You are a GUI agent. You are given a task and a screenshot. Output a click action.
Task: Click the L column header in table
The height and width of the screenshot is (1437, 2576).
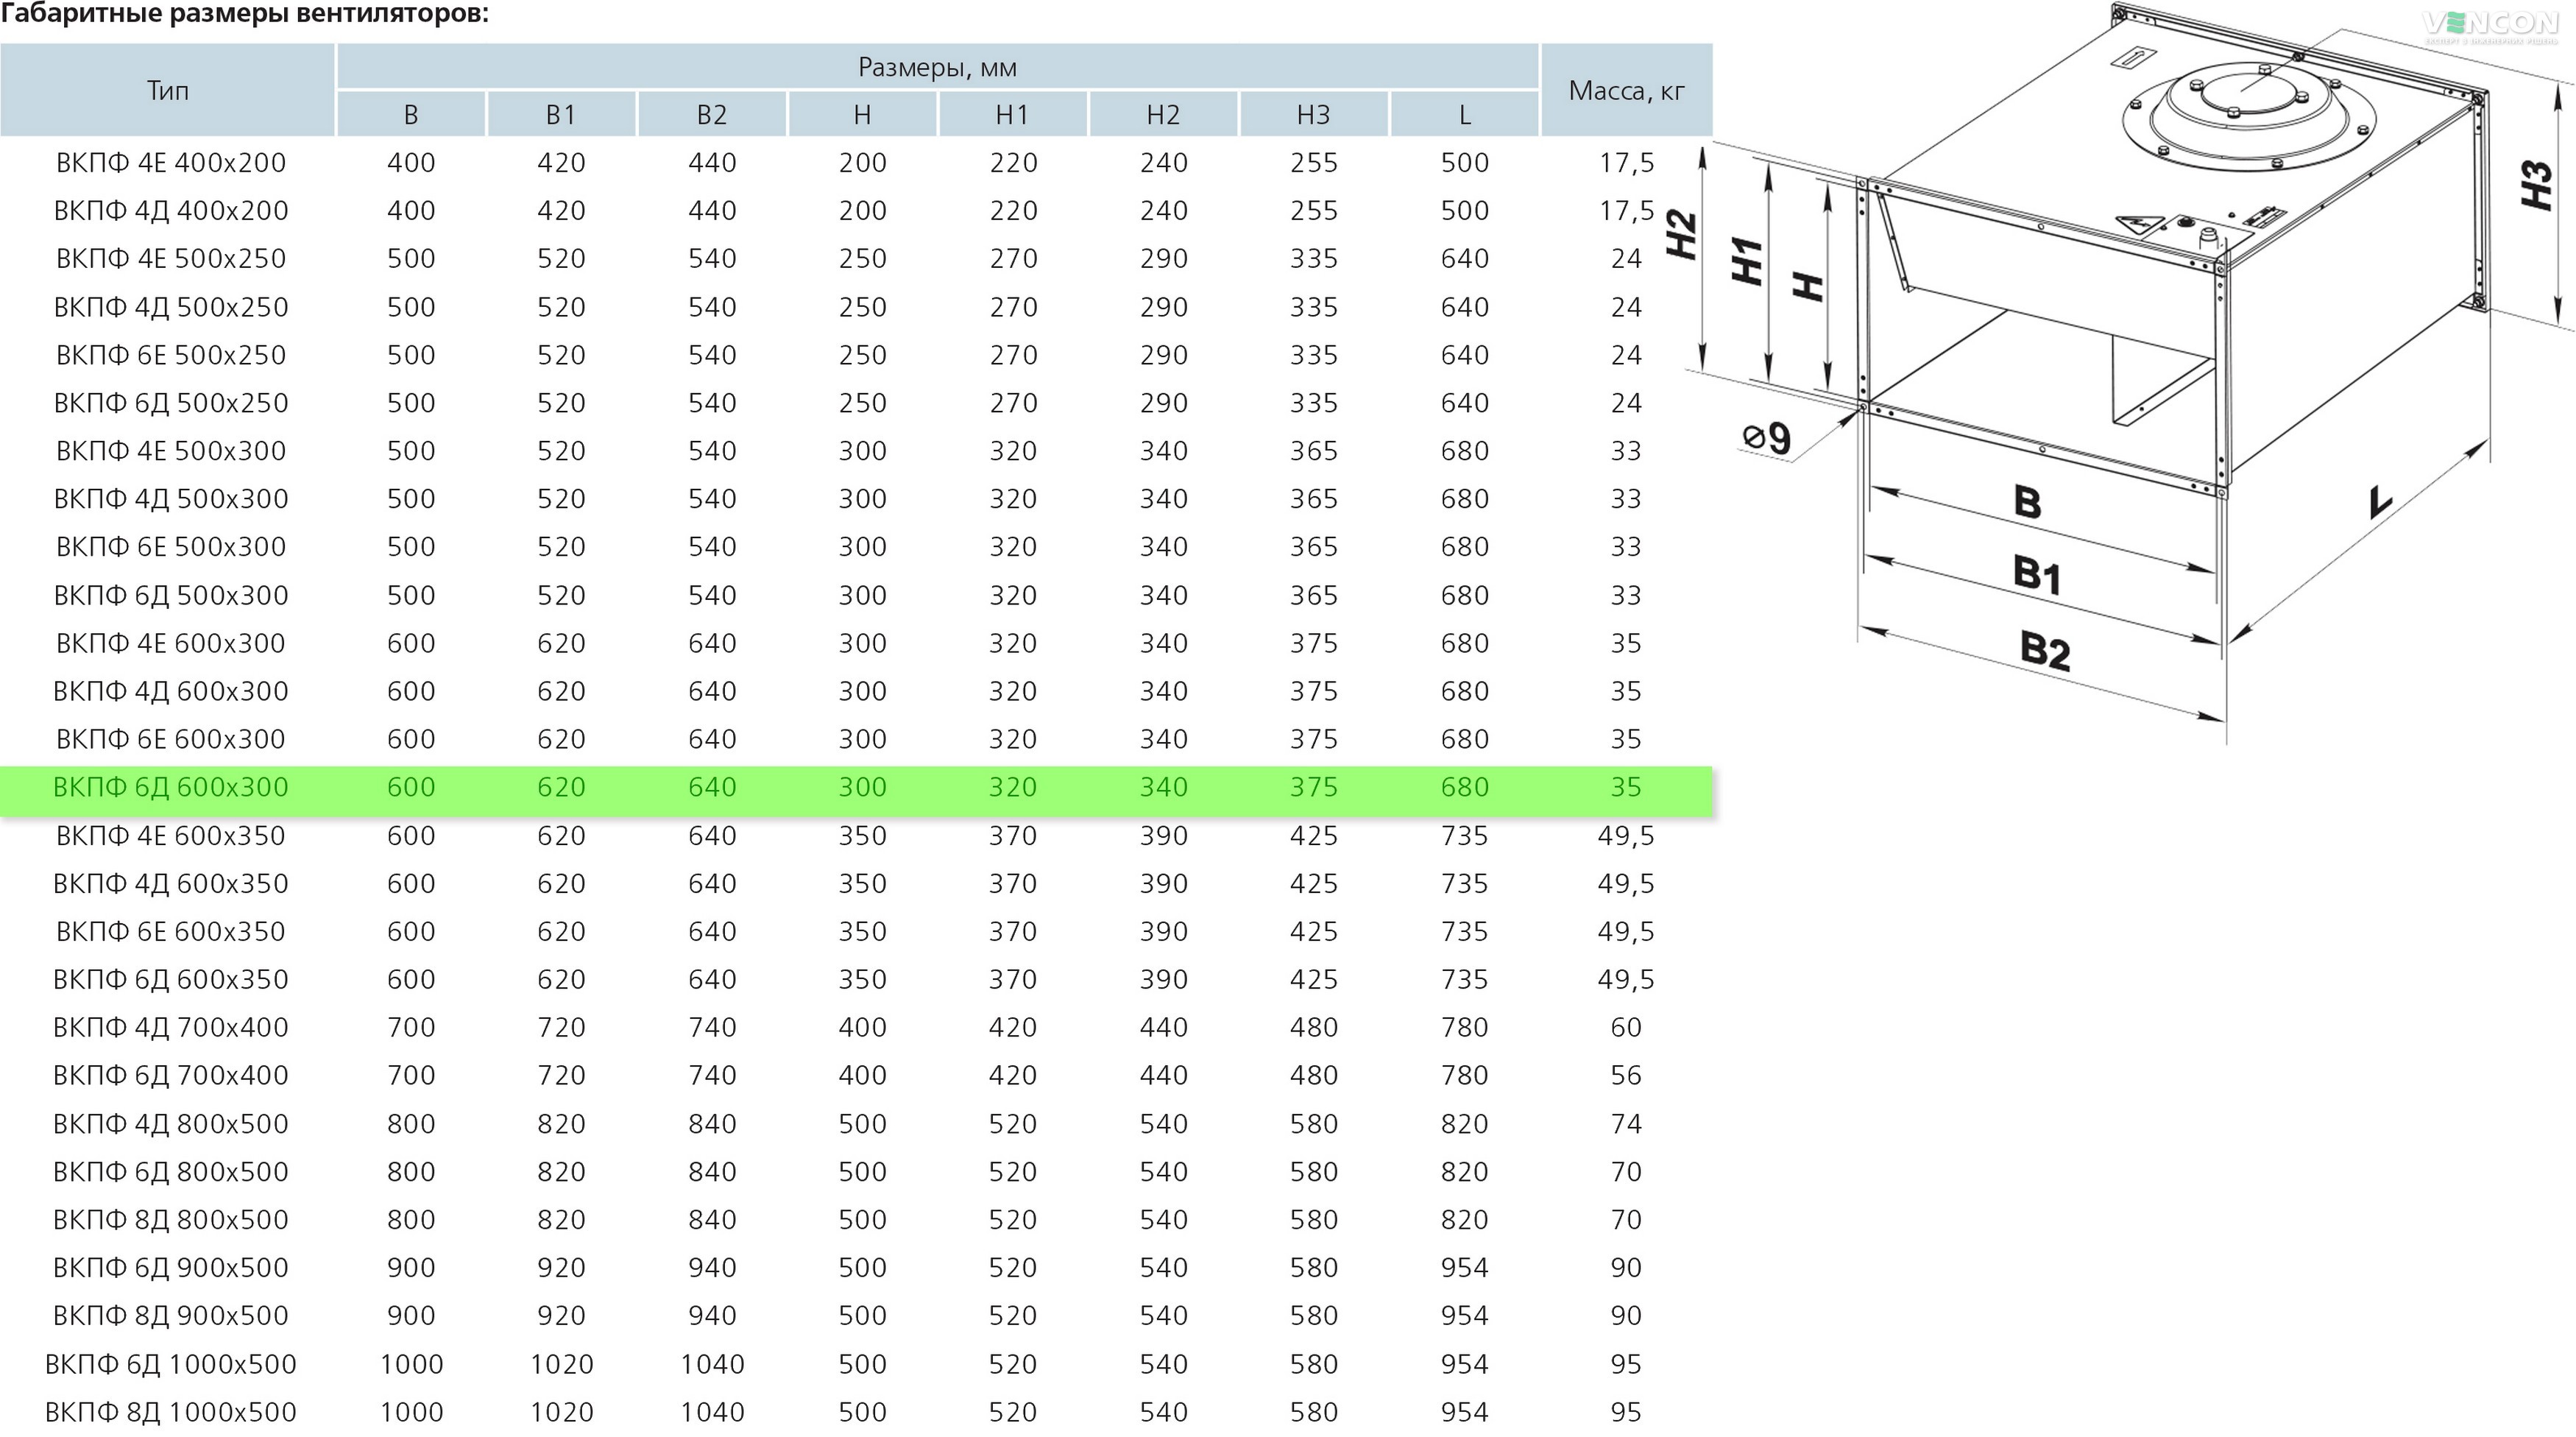pyautogui.click(x=1464, y=114)
